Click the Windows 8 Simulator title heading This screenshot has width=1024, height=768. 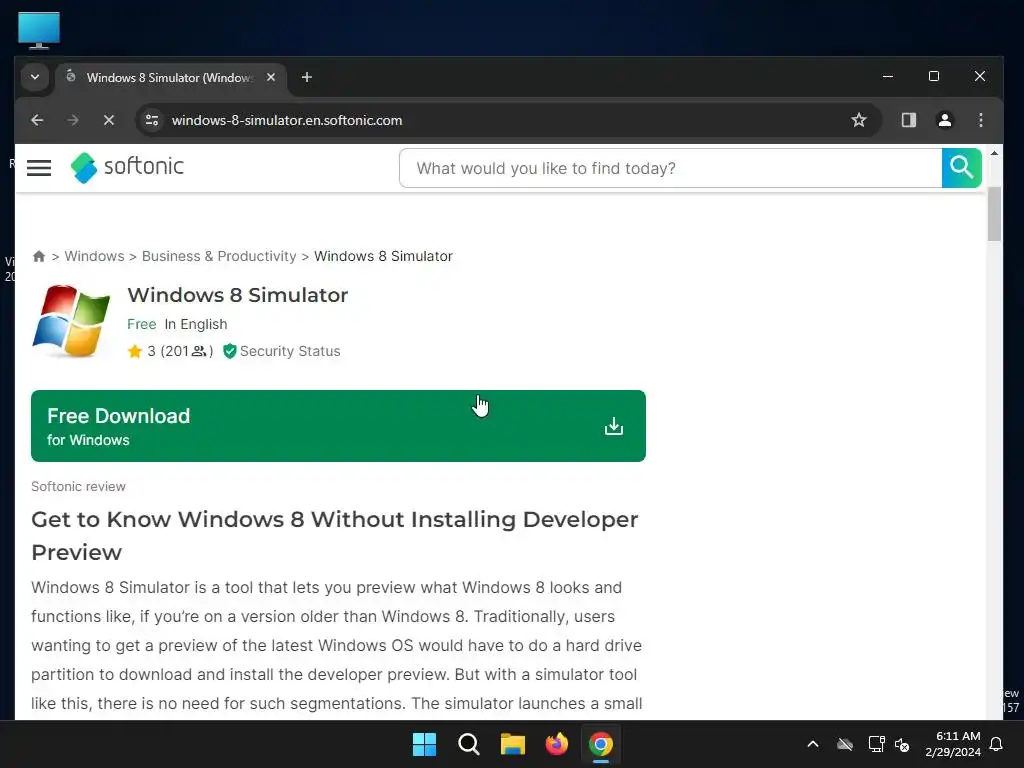pos(238,295)
